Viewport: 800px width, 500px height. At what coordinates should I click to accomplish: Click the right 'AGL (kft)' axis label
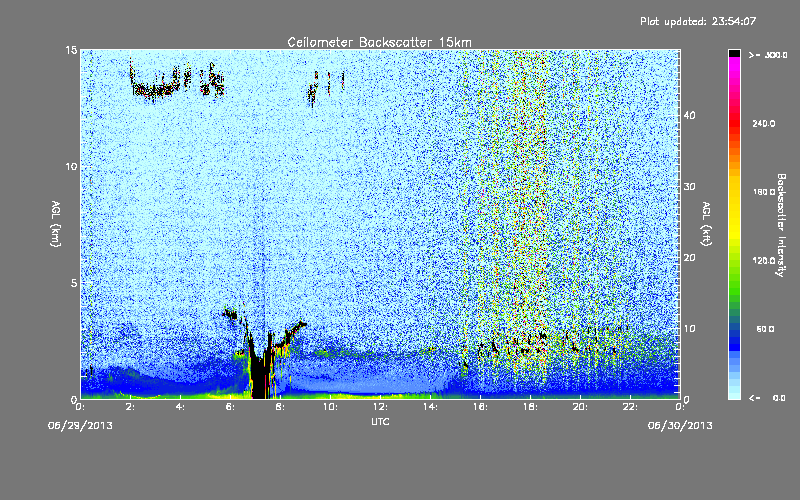(706, 223)
